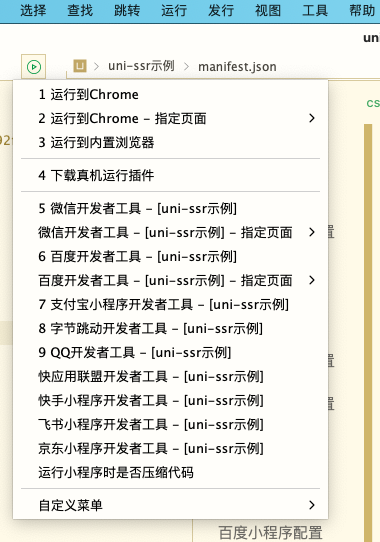Run 6 百度开发者工具 - [uni-ssr示例]
This screenshot has height=542, width=380.
pyautogui.click(x=170, y=256)
